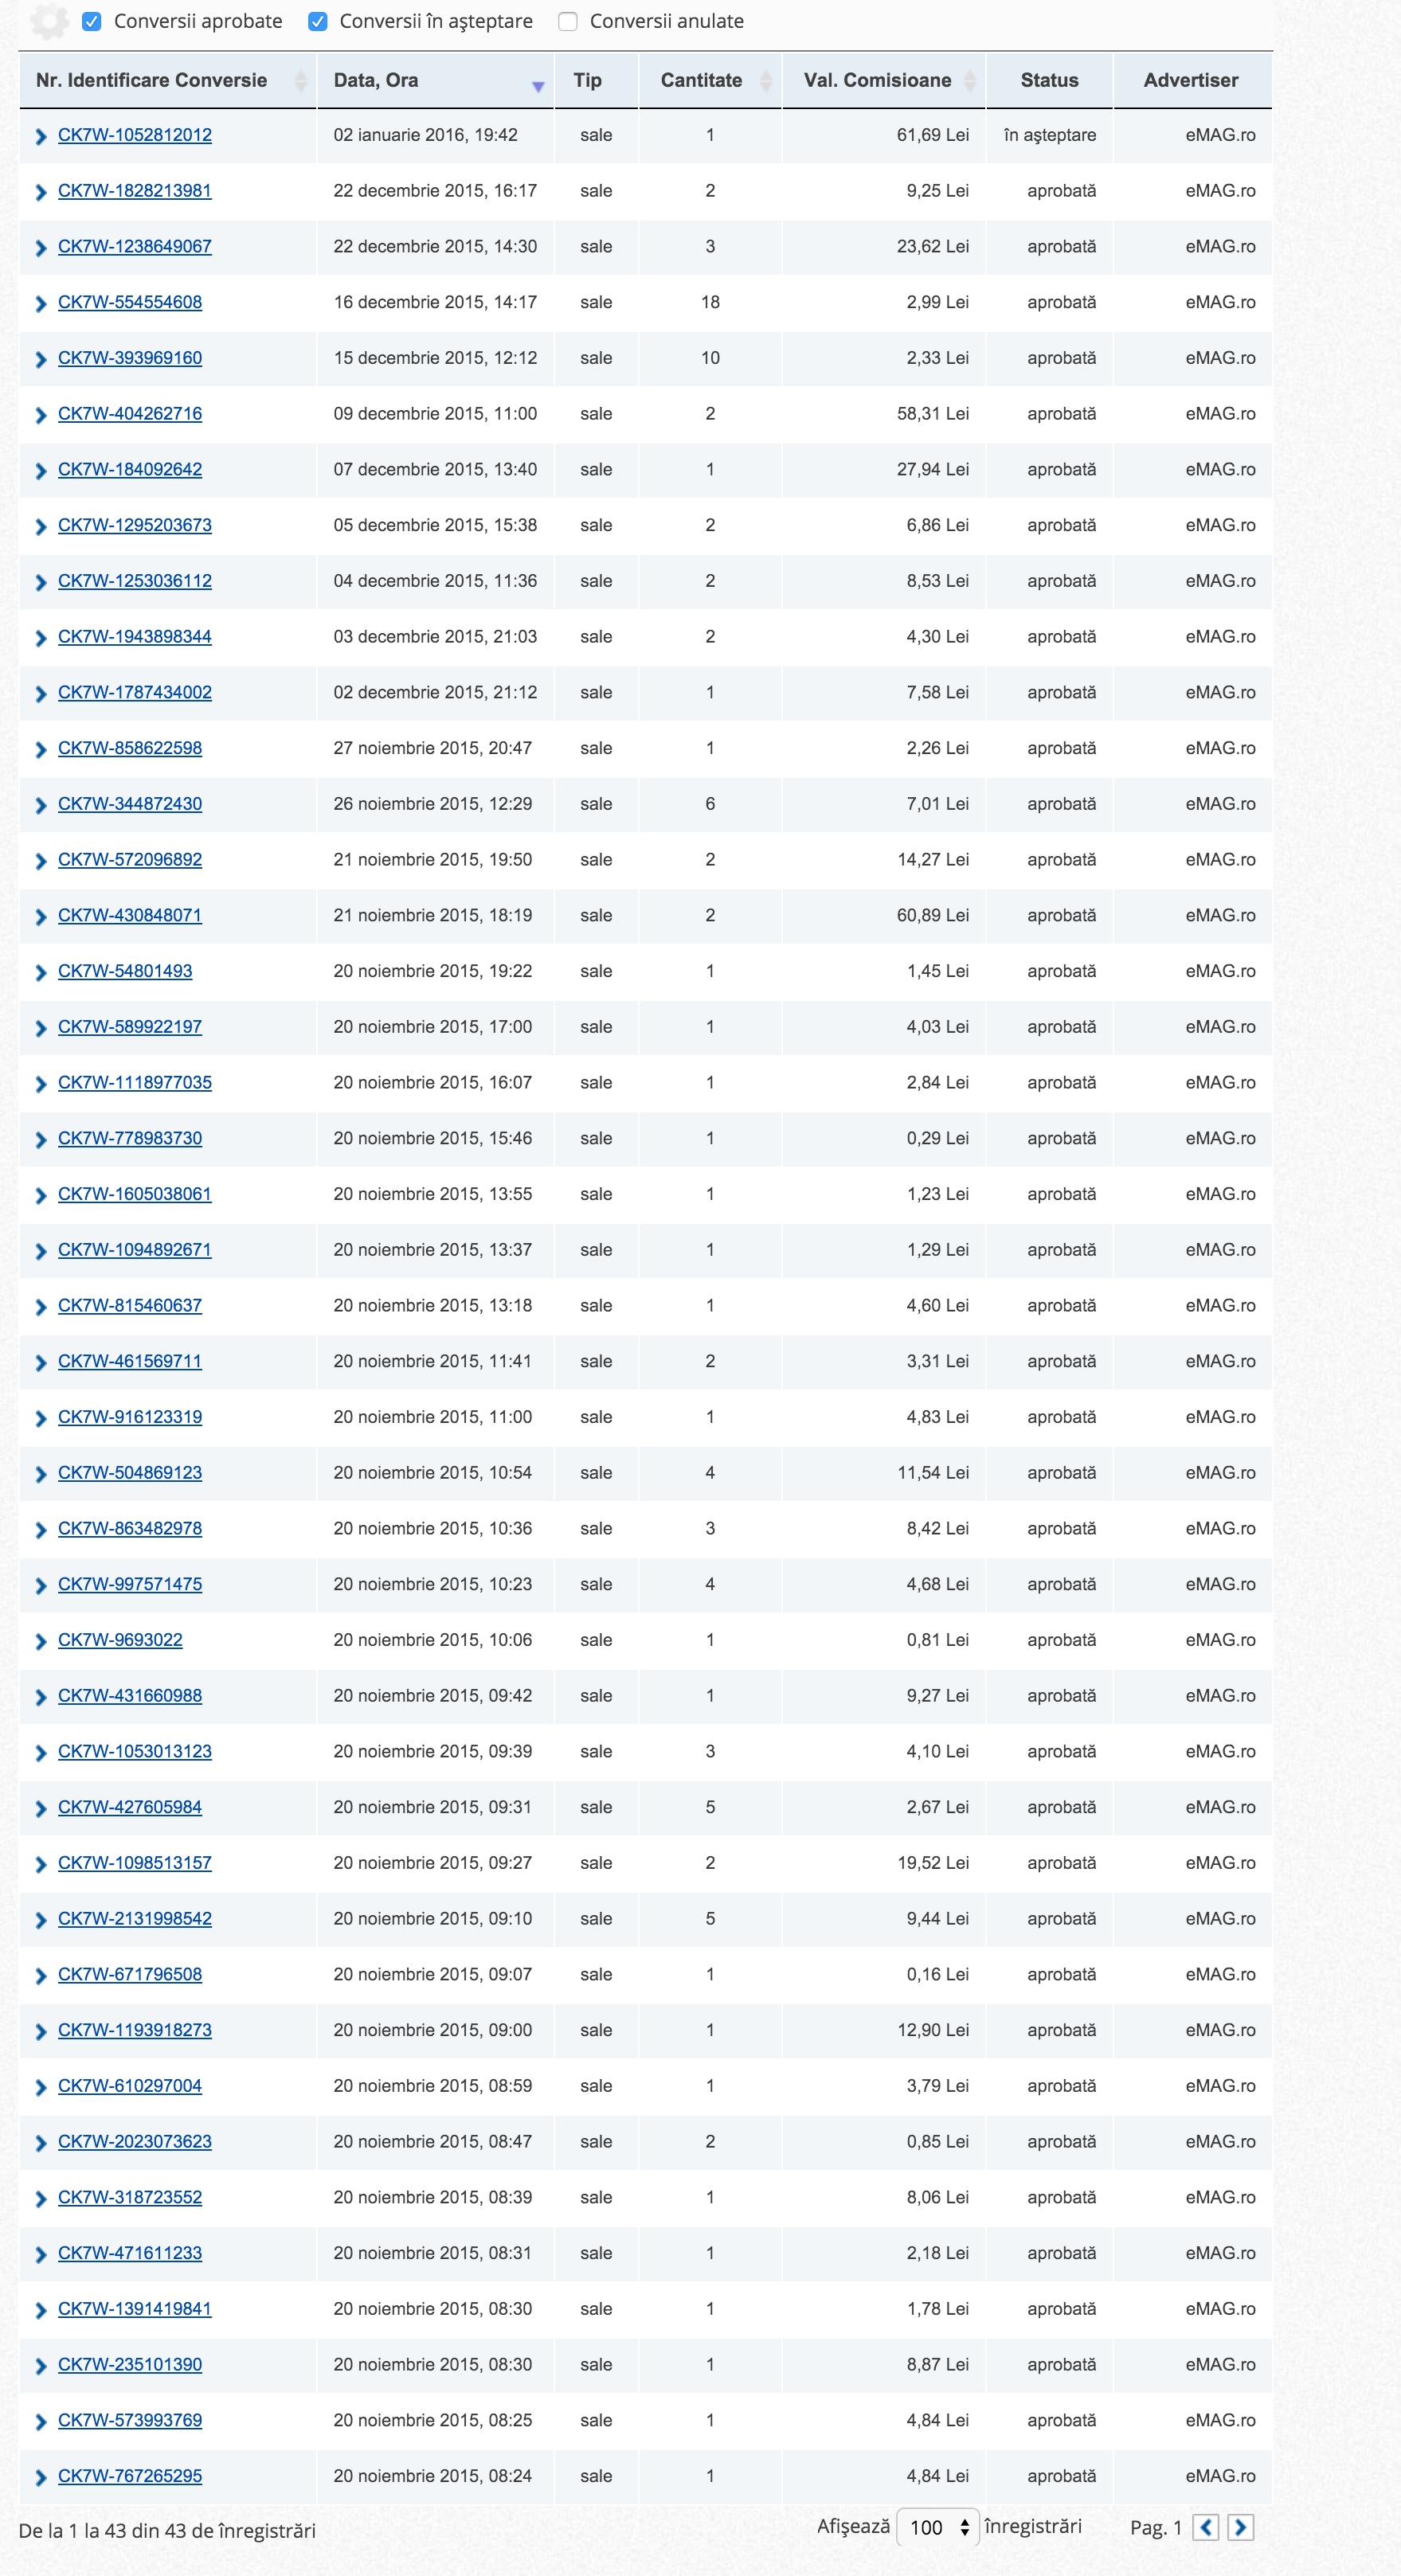Enable Conversii anulate checkbox
The image size is (1401, 2576).
pyautogui.click(x=568, y=22)
